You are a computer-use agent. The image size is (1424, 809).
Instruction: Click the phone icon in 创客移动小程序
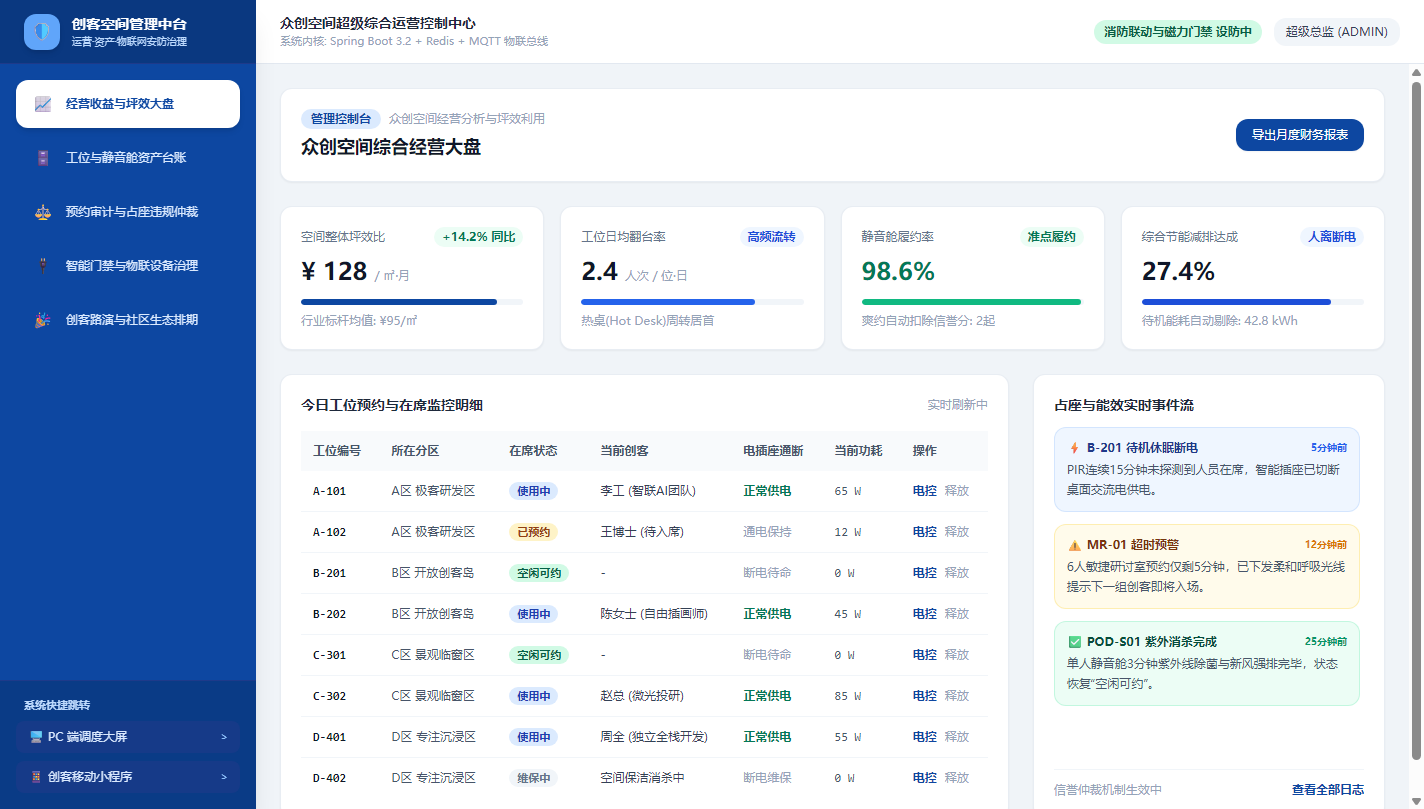point(36,777)
